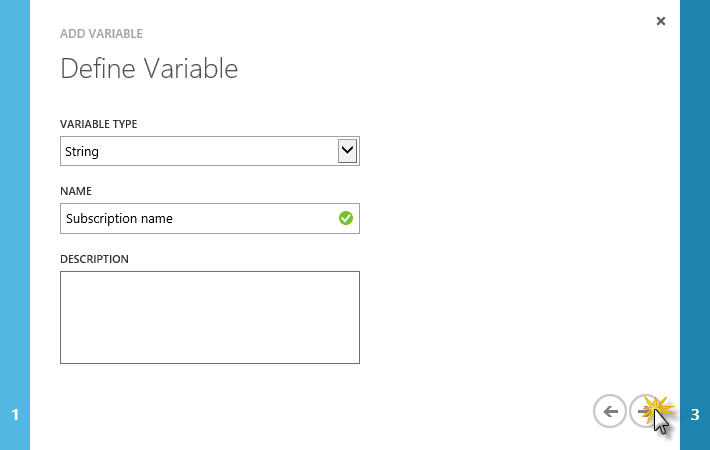Go to wizard step 3 number
The height and width of the screenshot is (450, 710).
click(x=695, y=414)
